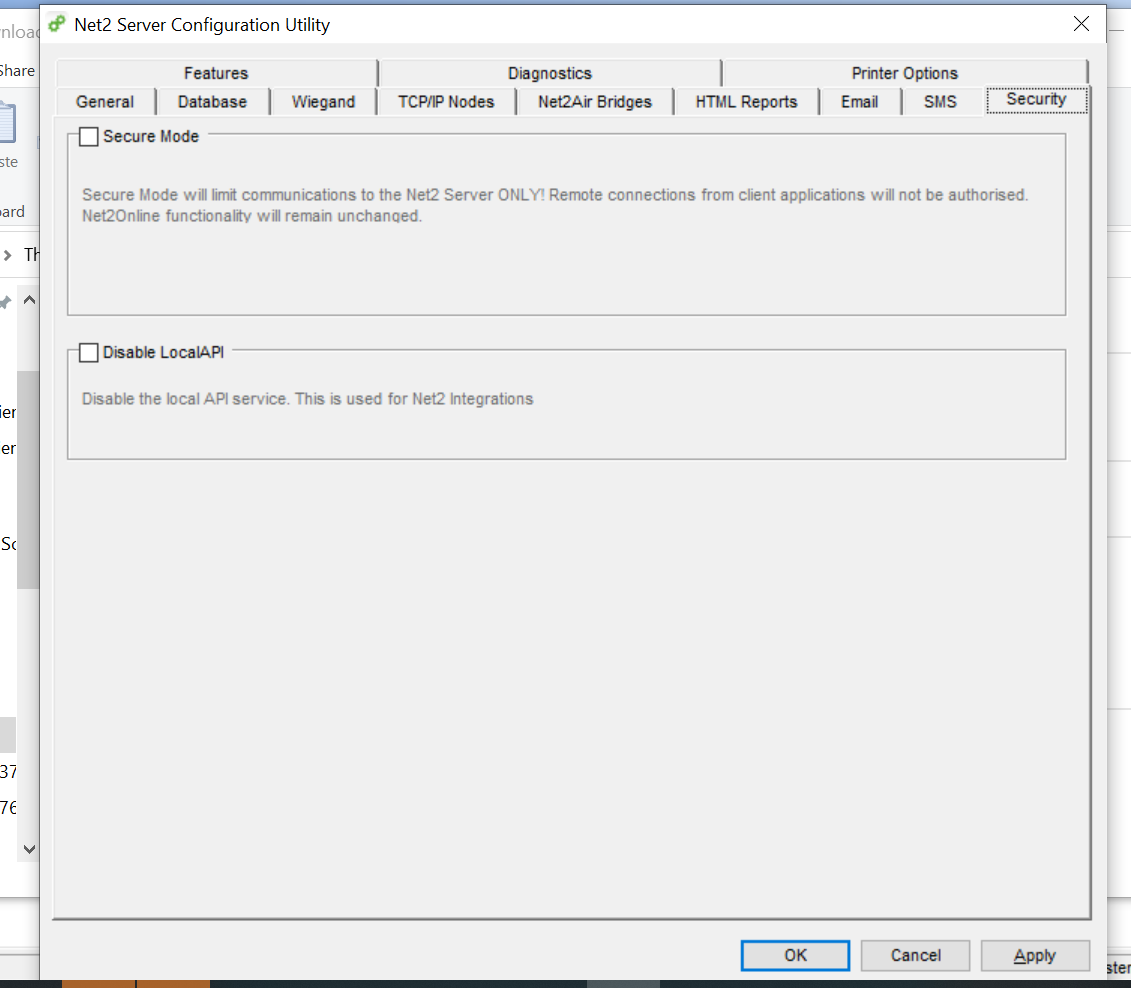The height and width of the screenshot is (988, 1131).
Task: Switch to the HTML Reports tab
Action: (x=746, y=102)
